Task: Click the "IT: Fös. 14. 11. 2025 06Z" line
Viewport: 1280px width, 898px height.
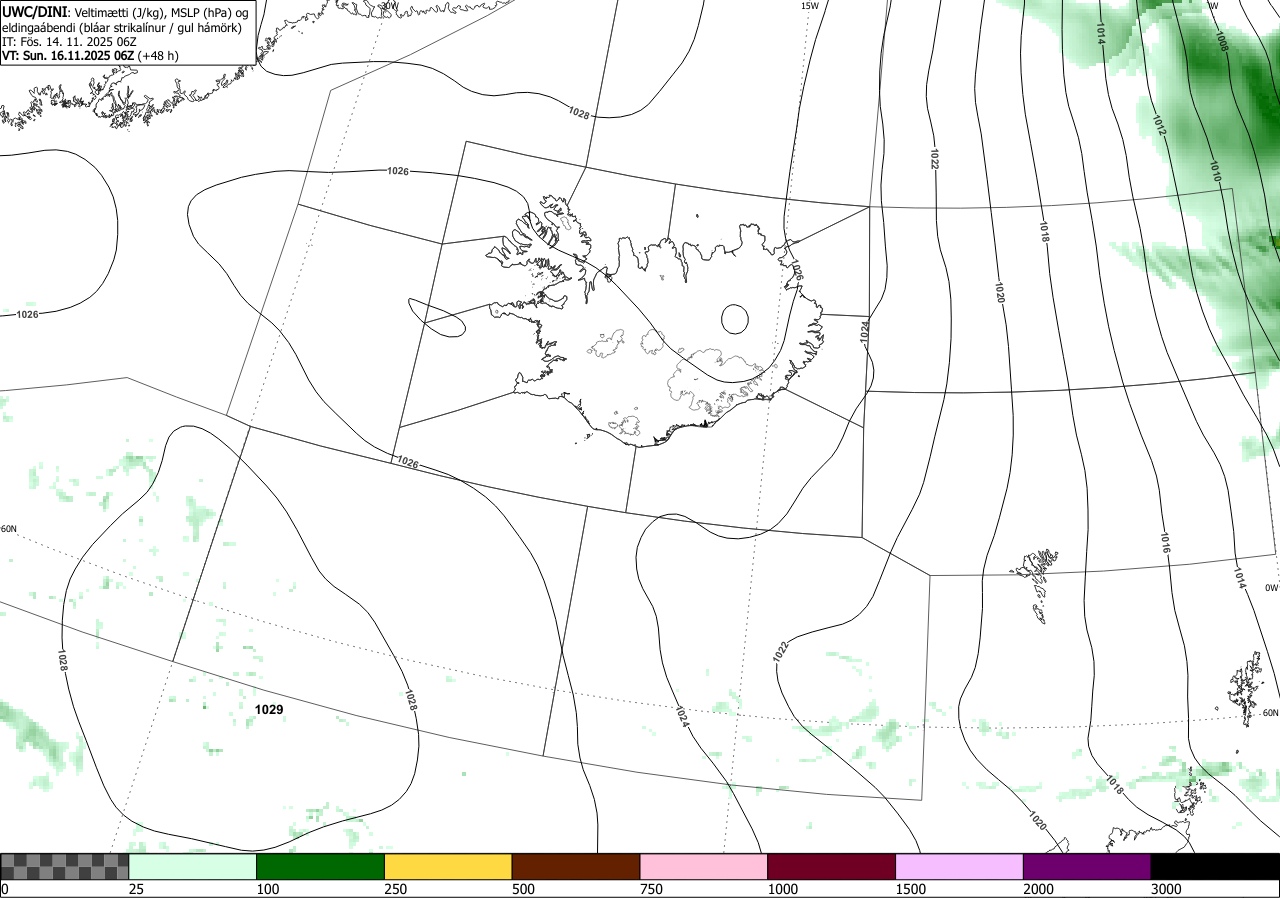Action: tap(68, 42)
